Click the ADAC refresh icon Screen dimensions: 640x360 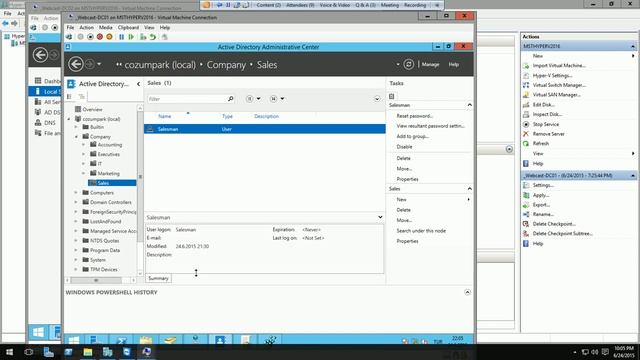(x=408, y=64)
